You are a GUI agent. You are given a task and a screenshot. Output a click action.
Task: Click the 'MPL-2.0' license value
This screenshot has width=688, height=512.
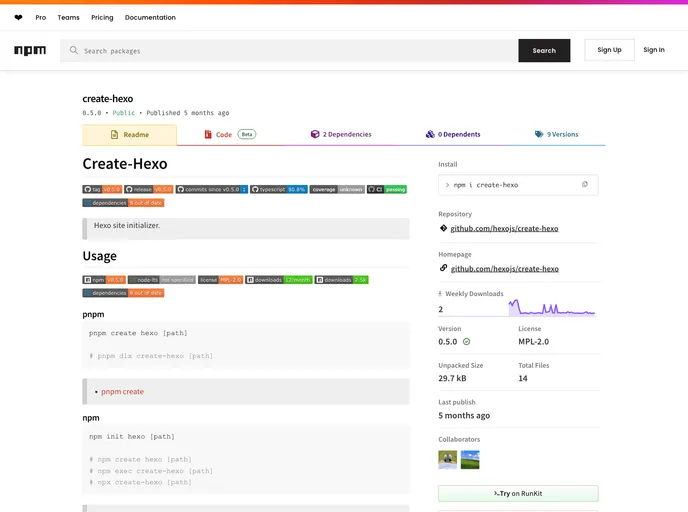pos(534,341)
